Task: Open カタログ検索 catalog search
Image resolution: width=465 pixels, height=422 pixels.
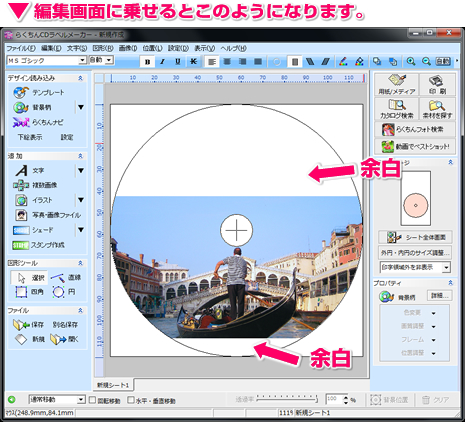Action: (396, 109)
